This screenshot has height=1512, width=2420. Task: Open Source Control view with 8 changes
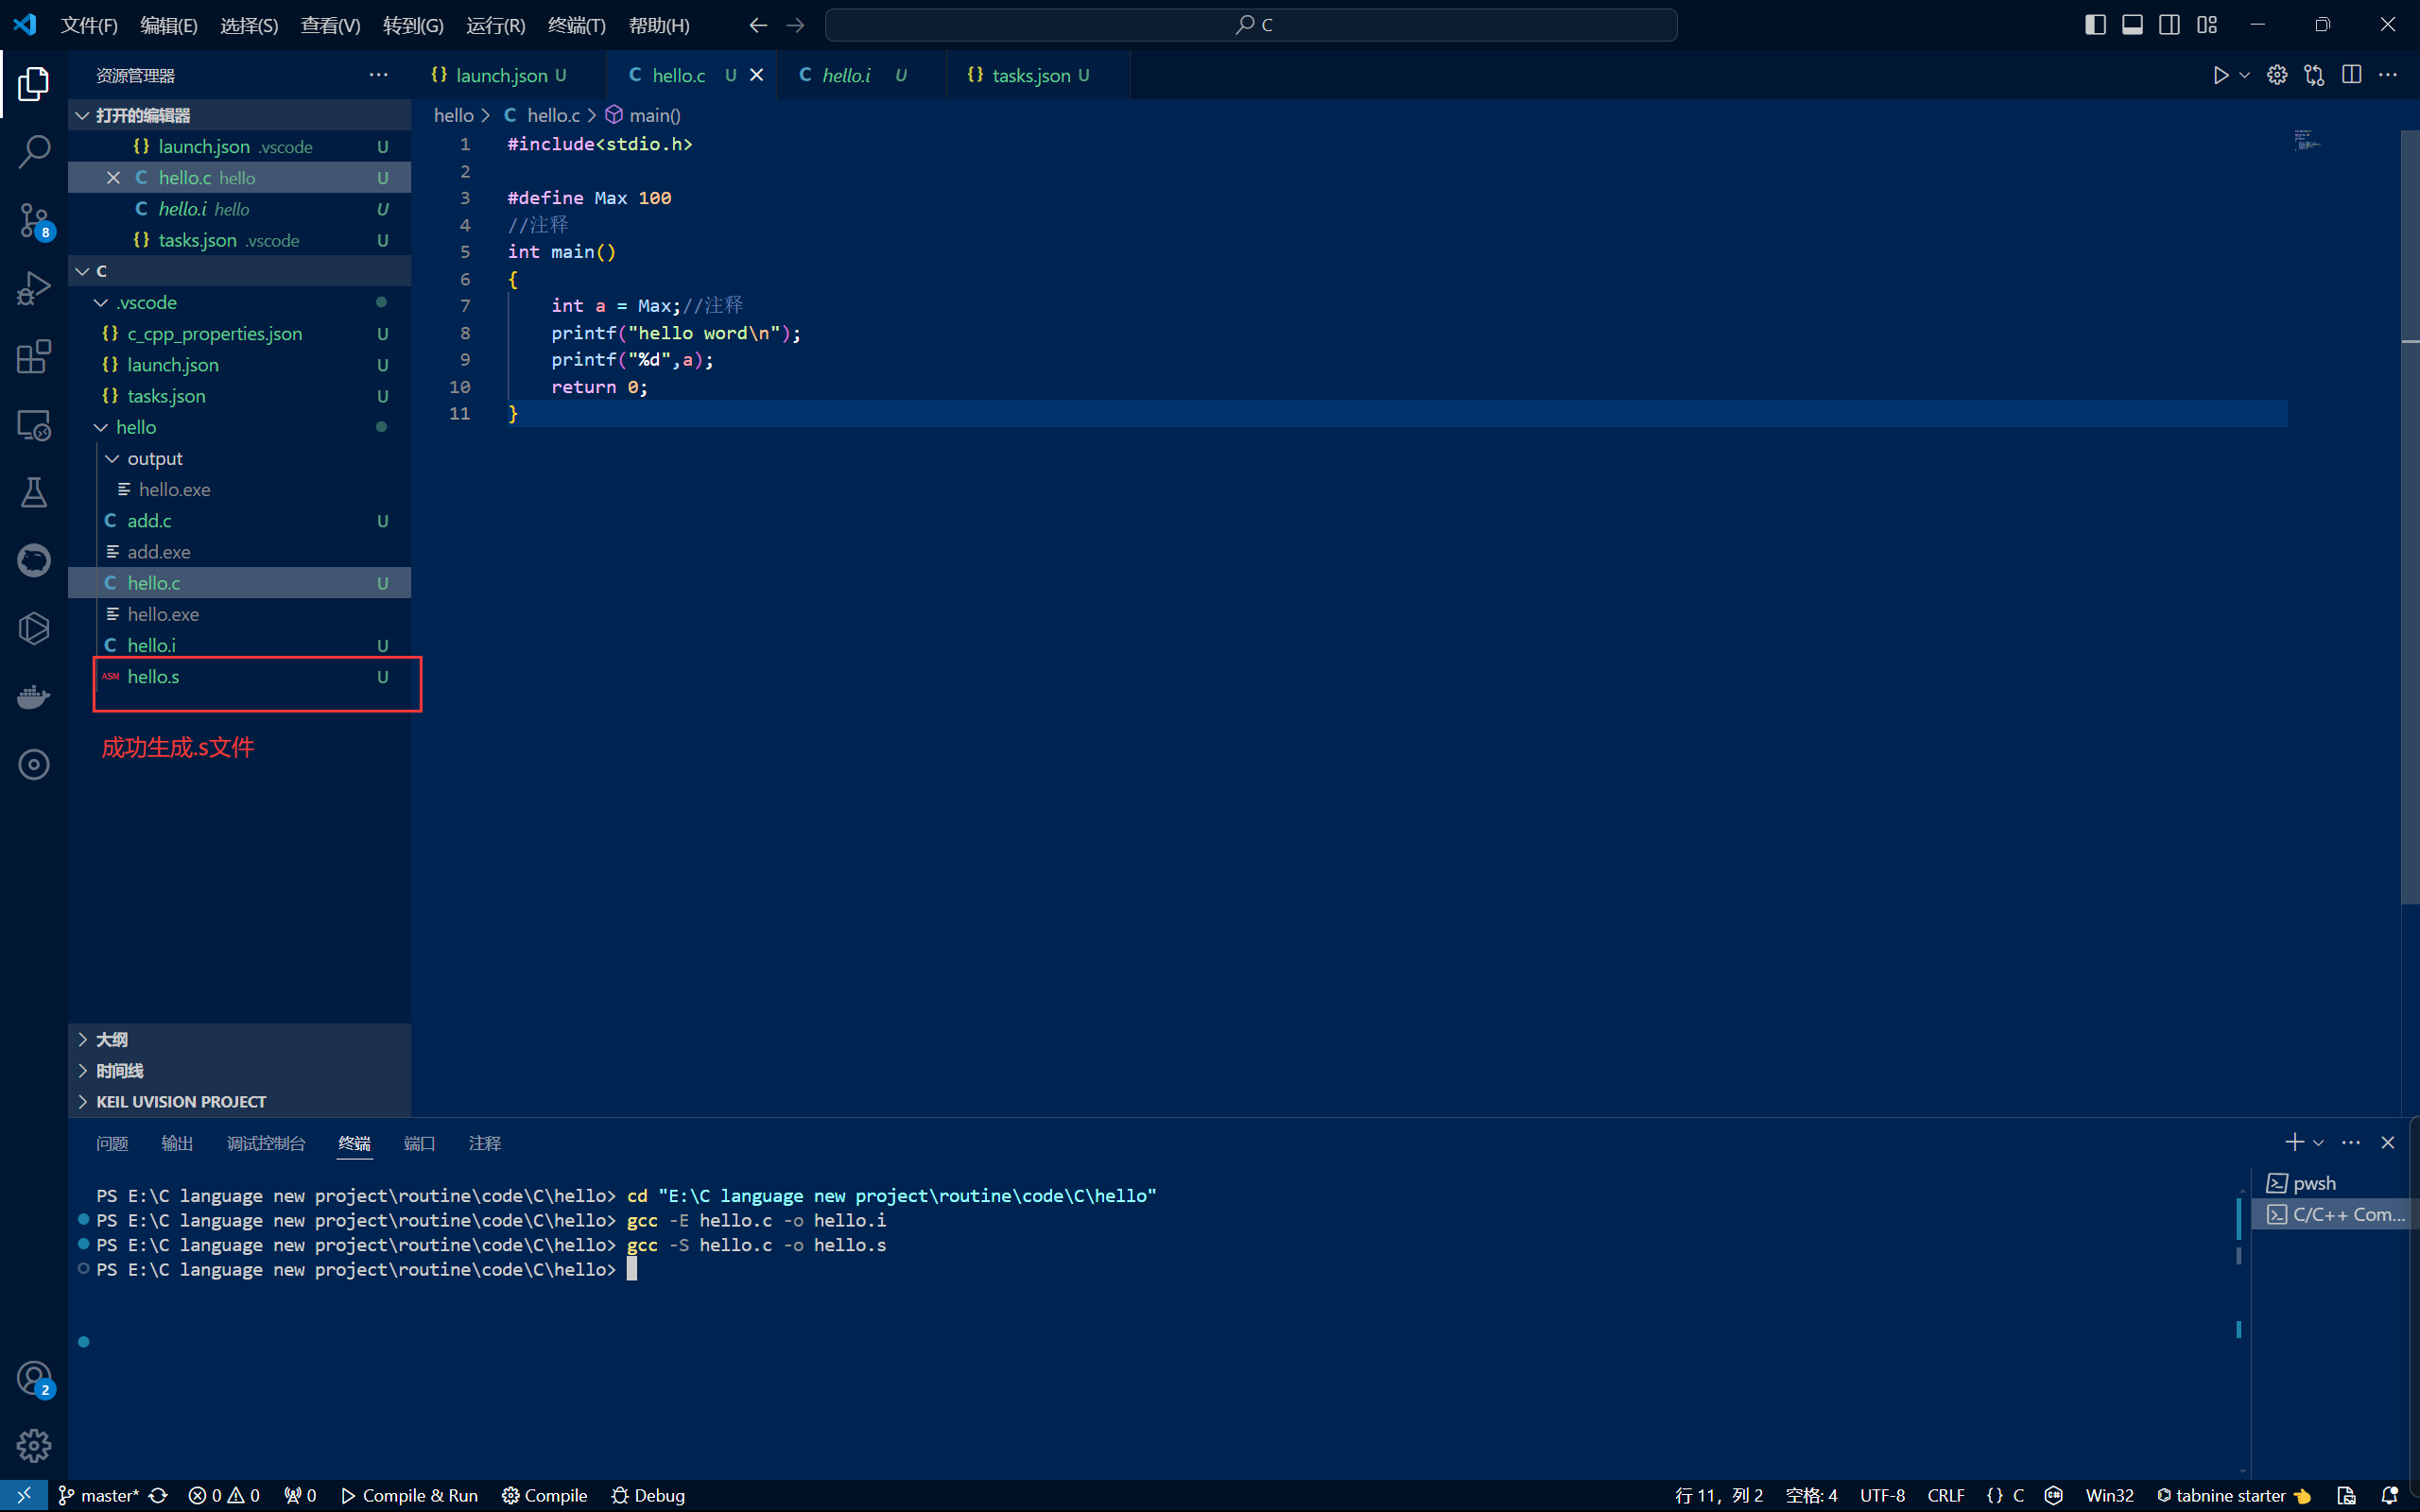tap(34, 221)
